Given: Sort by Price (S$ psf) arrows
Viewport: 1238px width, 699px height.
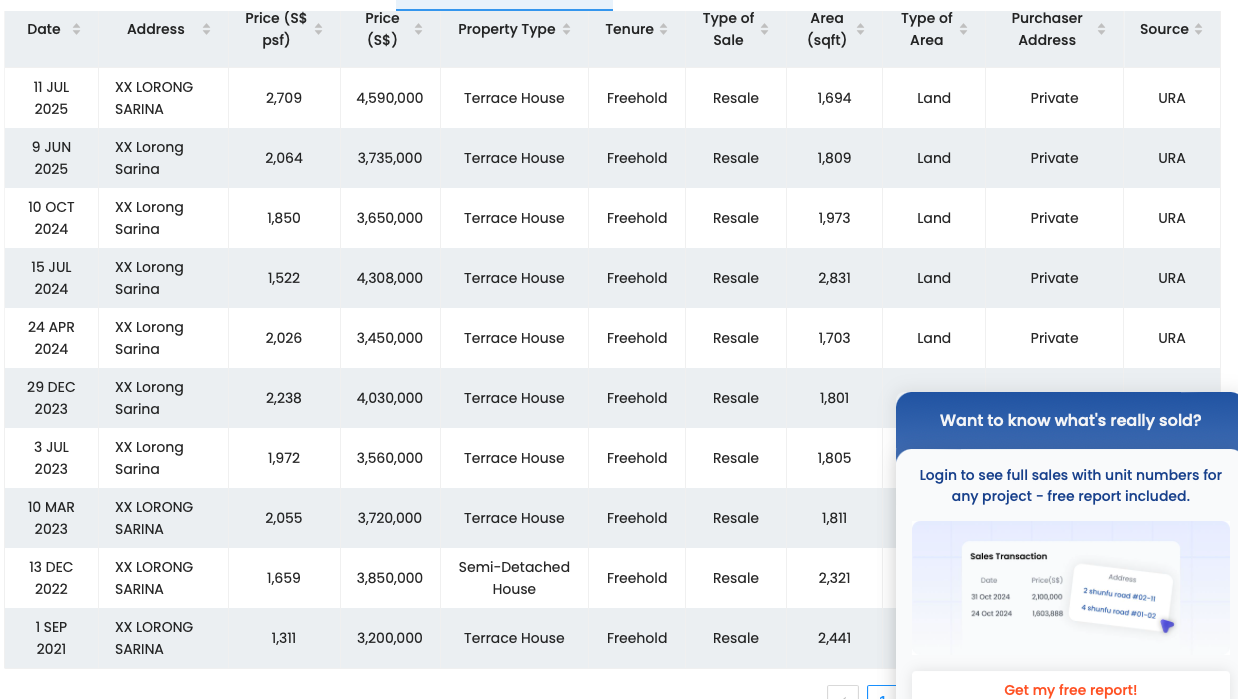Looking at the screenshot, I should coord(319,30).
